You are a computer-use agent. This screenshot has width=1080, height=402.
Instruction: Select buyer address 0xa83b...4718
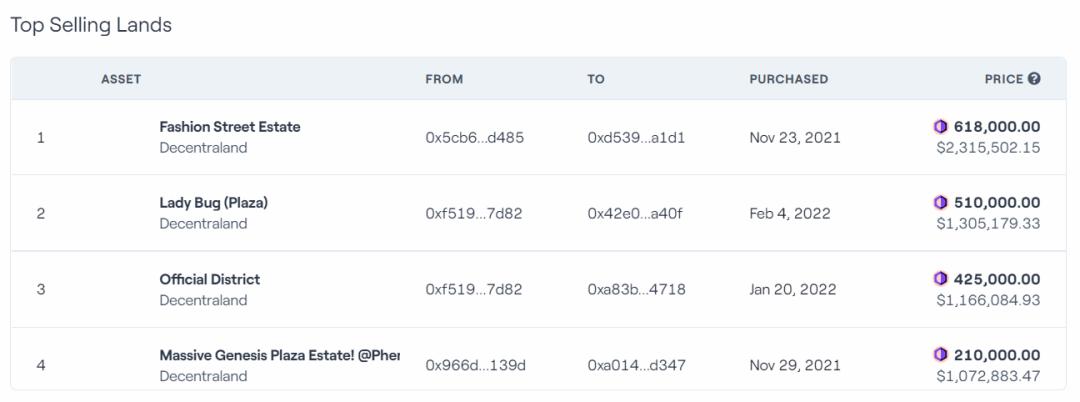[x=636, y=289]
